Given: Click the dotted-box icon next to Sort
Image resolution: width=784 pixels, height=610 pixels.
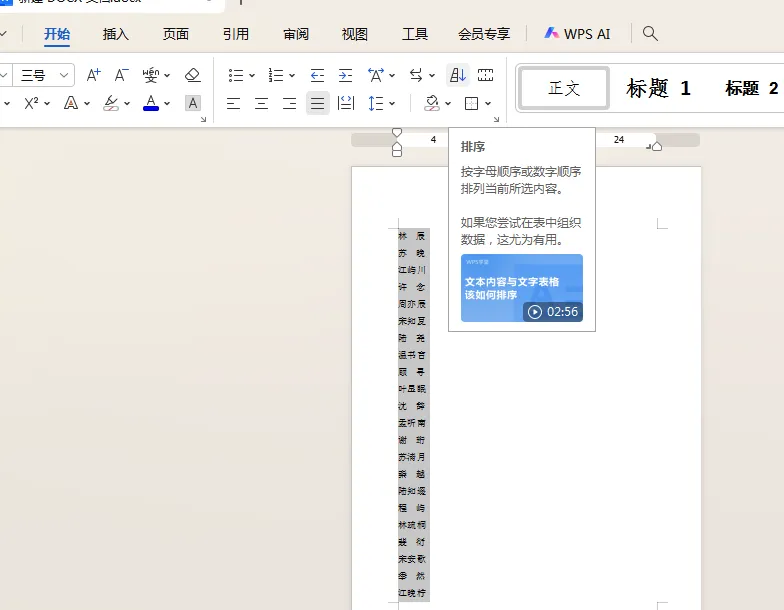Looking at the screenshot, I should click(x=485, y=76).
